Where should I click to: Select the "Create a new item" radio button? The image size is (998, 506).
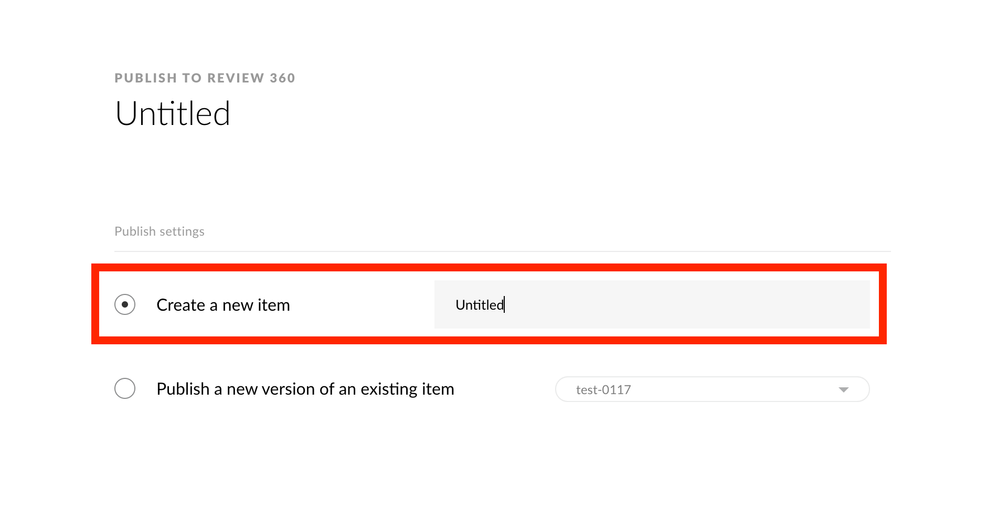(x=125, y=305)
